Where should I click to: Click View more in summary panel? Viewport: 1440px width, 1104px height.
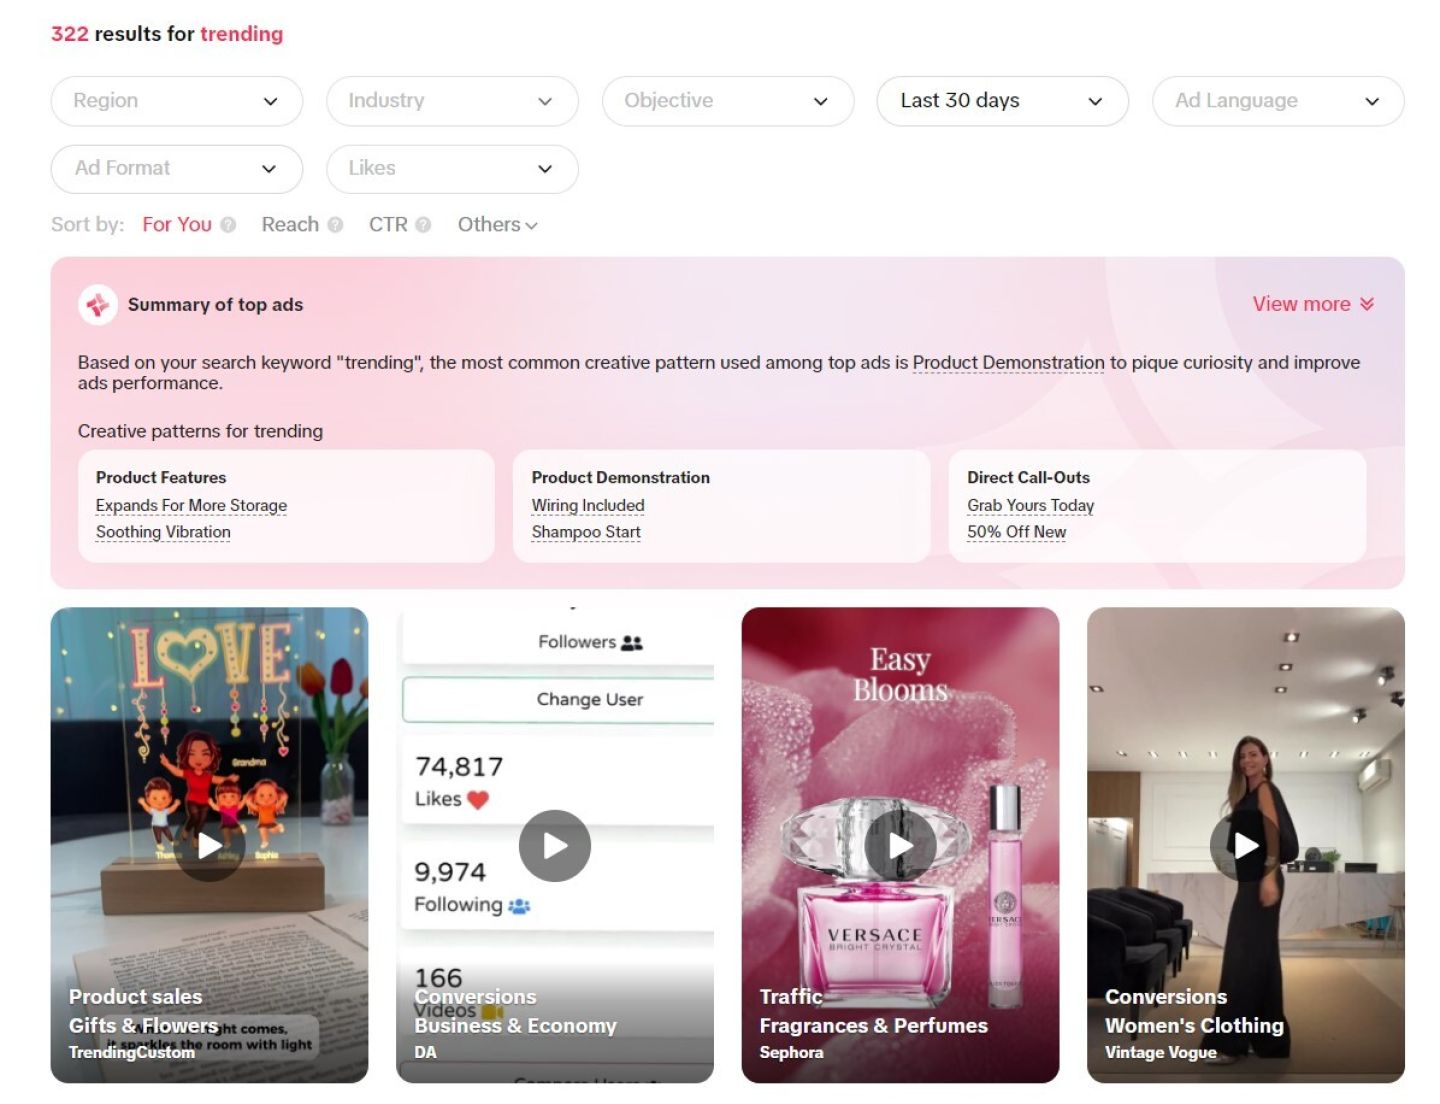tap(1312, 304)
